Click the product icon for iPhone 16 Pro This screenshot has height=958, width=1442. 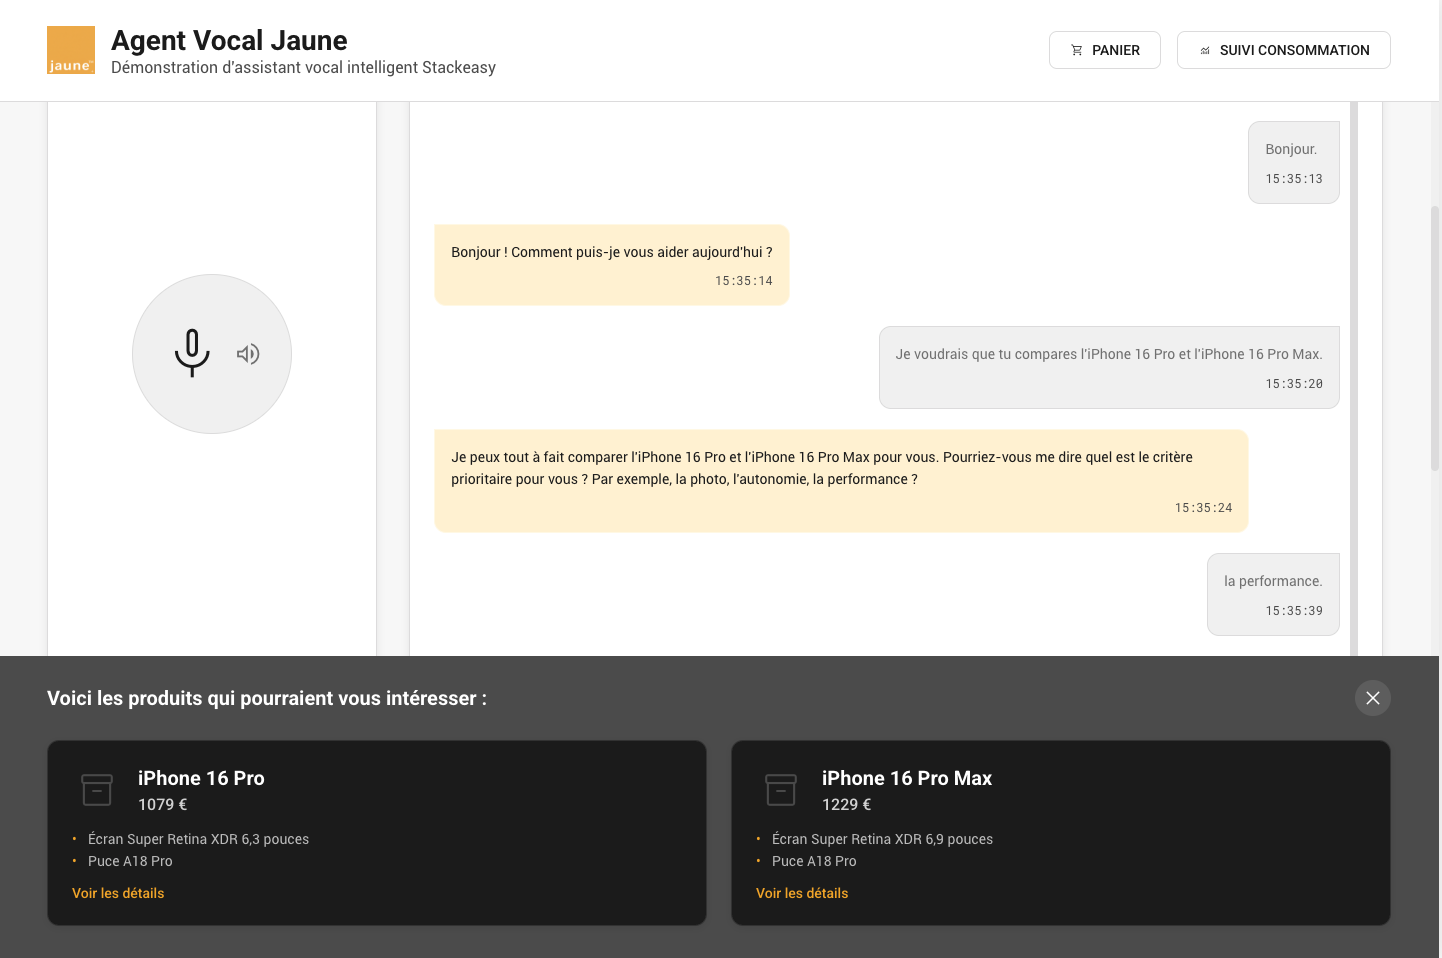[97, 789]
